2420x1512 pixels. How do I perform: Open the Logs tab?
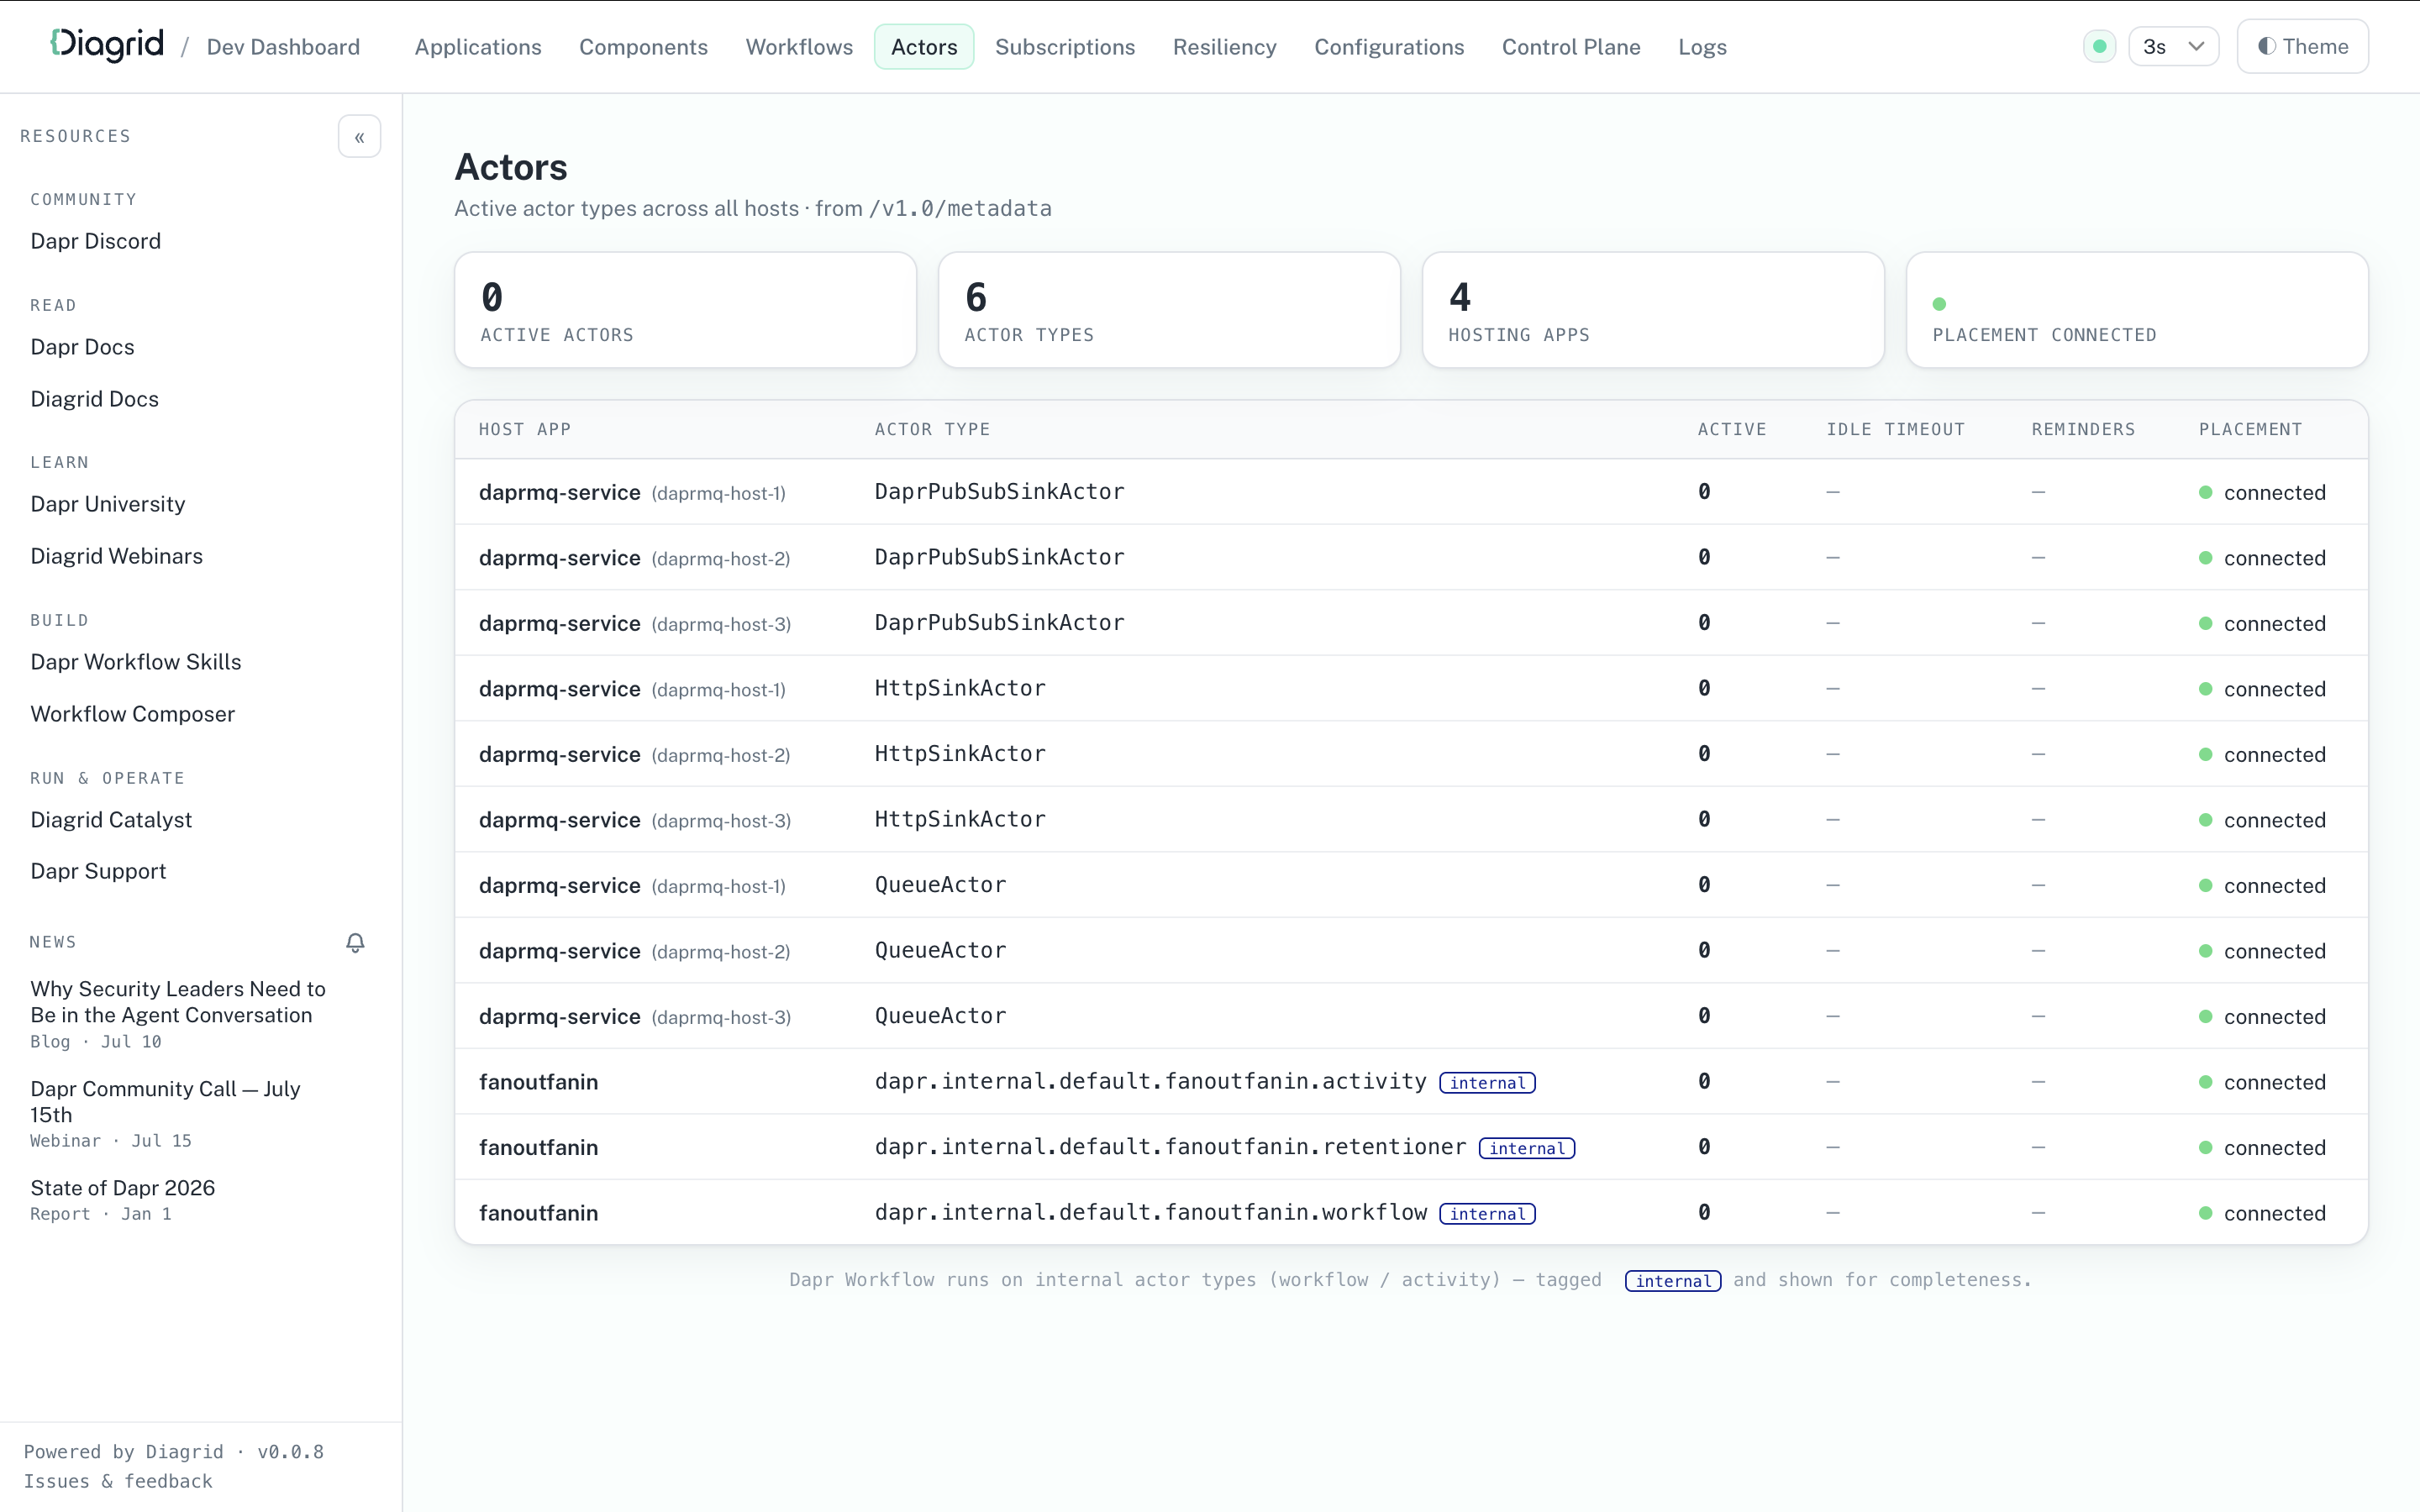(x=1702, y=47)
